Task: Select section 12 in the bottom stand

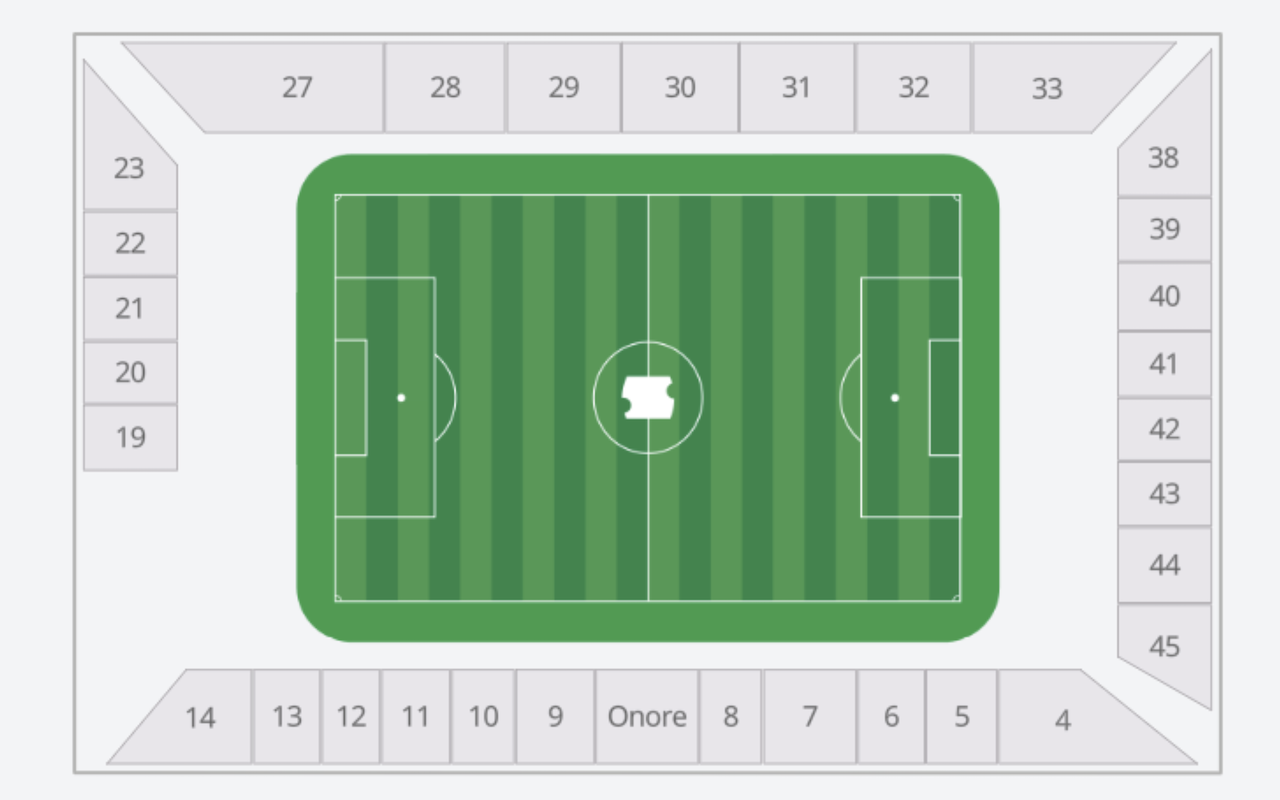Action: pyautogui.click(x=351, y=717)
